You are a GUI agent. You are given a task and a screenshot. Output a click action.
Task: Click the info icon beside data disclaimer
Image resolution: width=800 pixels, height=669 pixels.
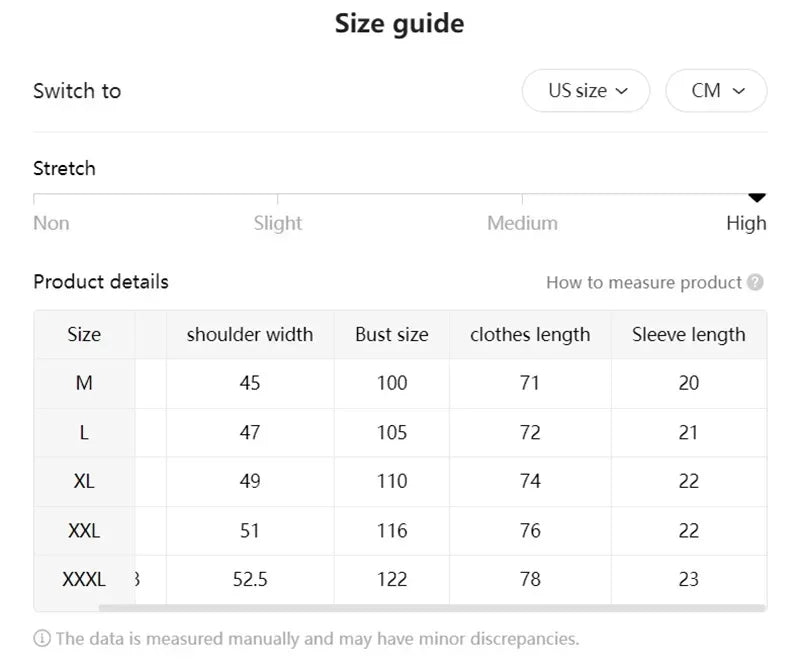(42, 638)
